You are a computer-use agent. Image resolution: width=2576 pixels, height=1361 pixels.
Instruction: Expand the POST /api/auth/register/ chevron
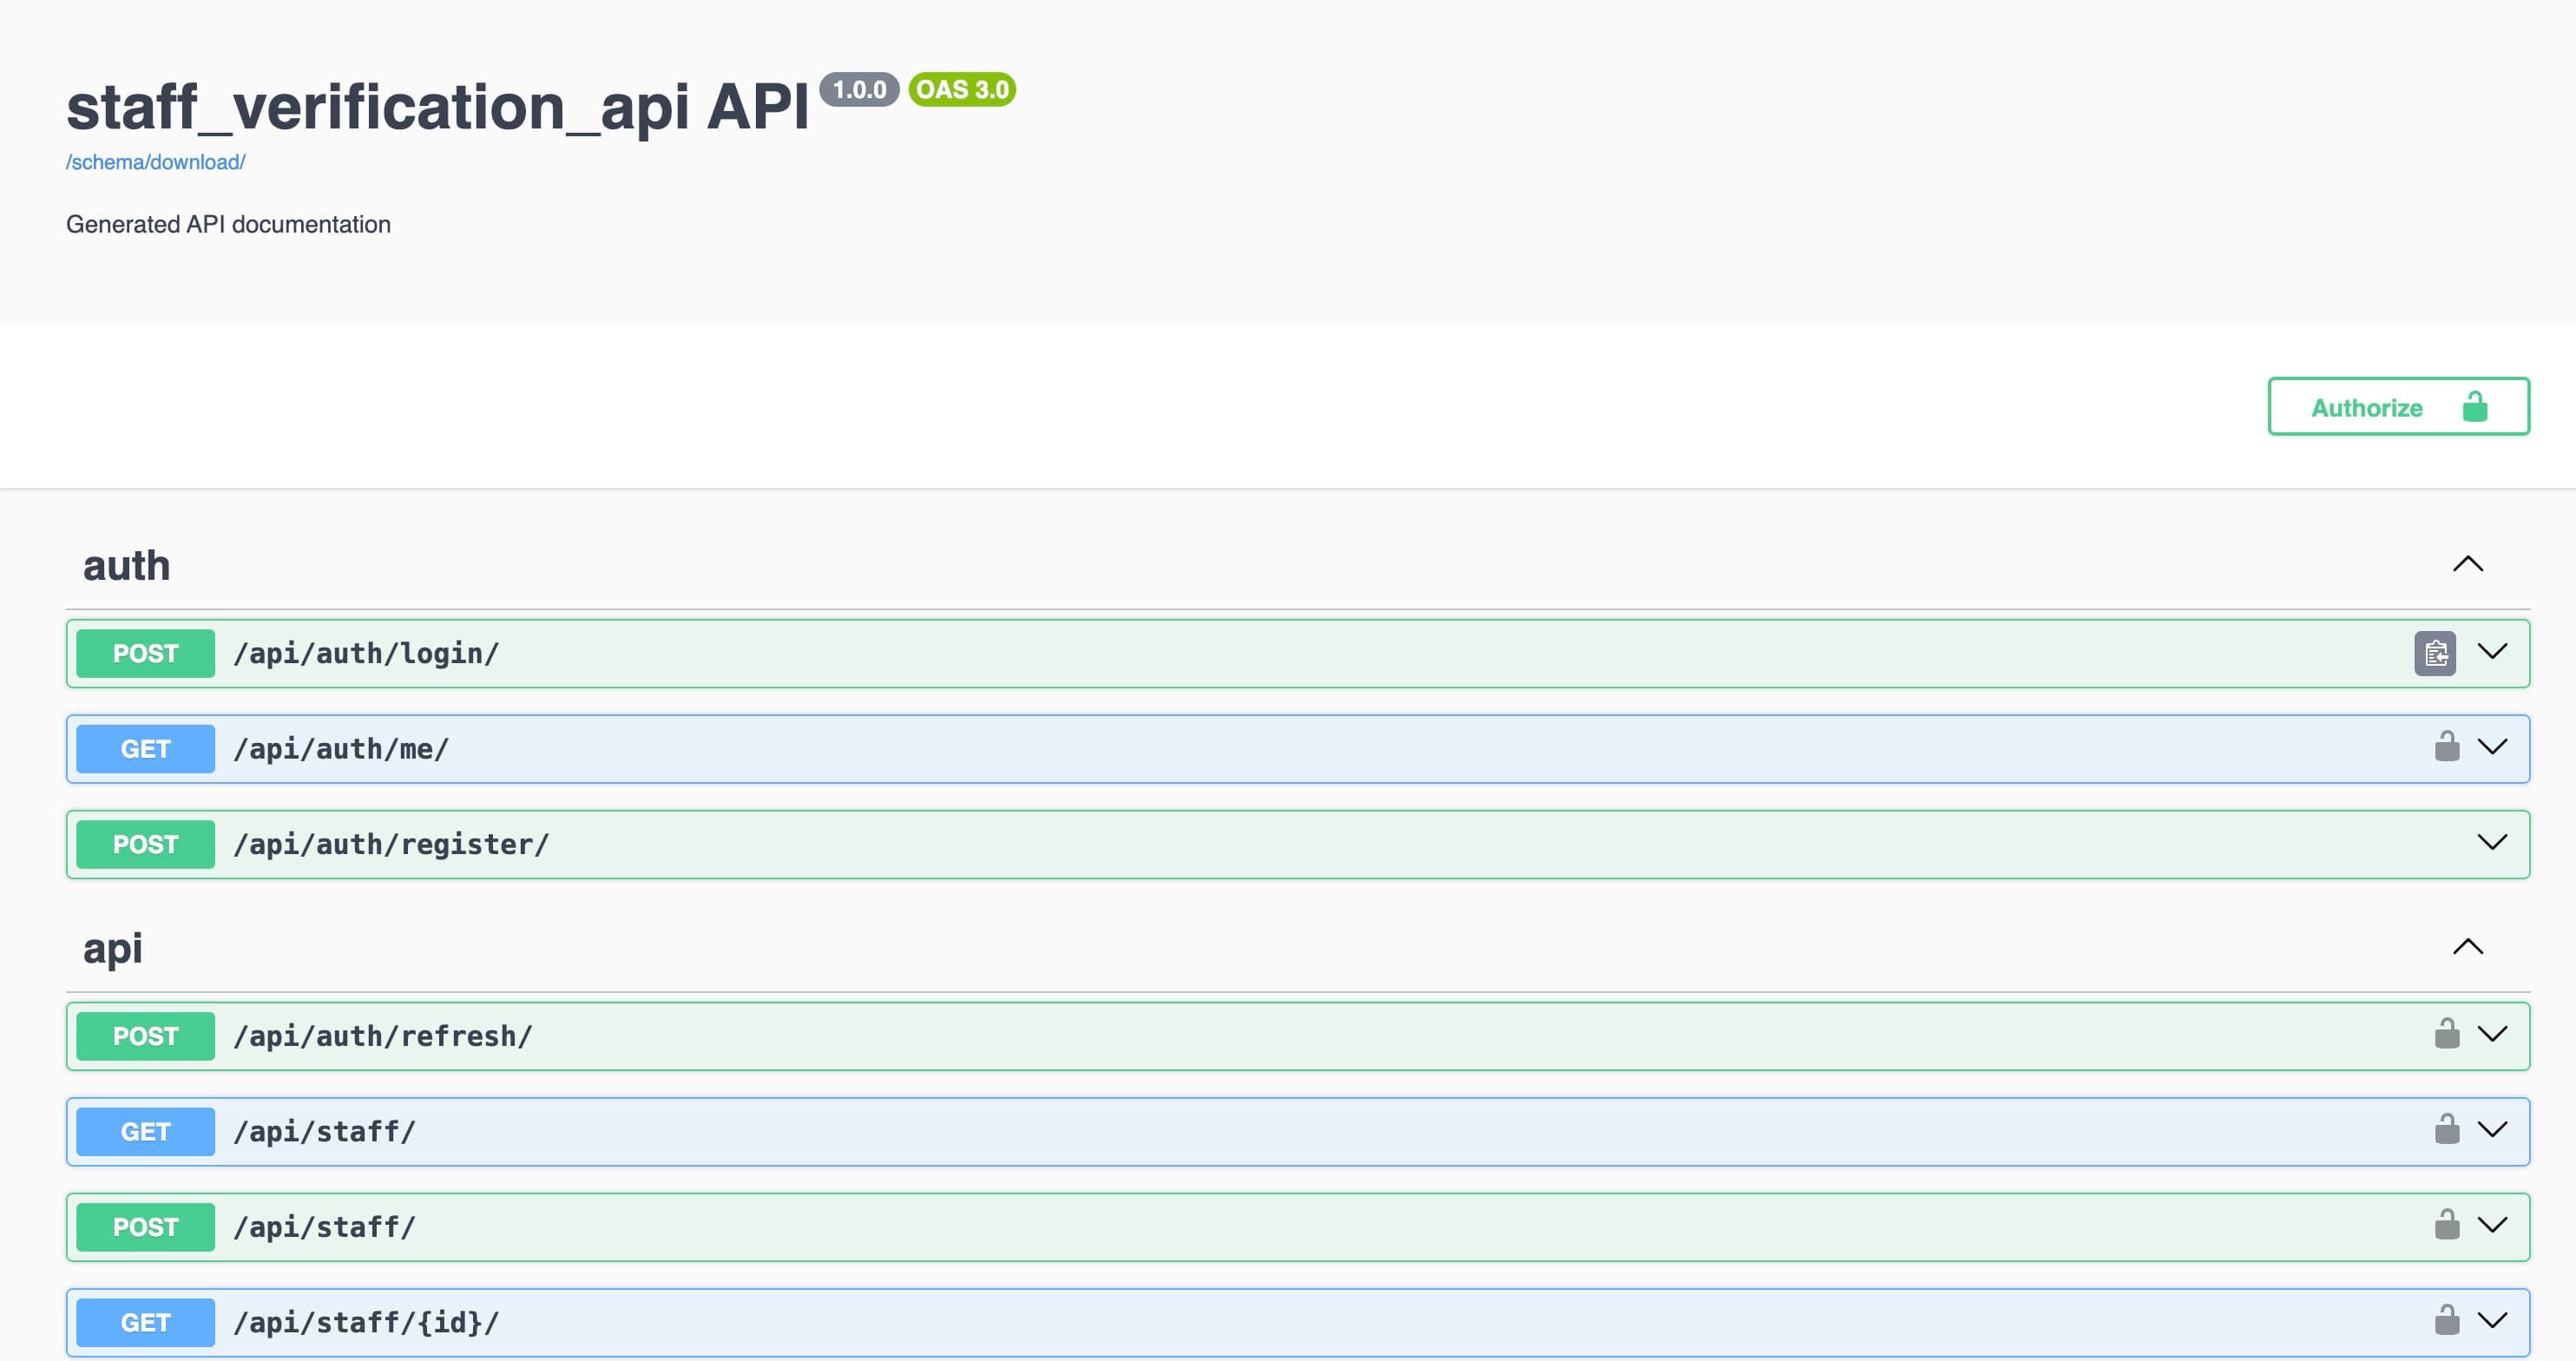[2492, 843]
